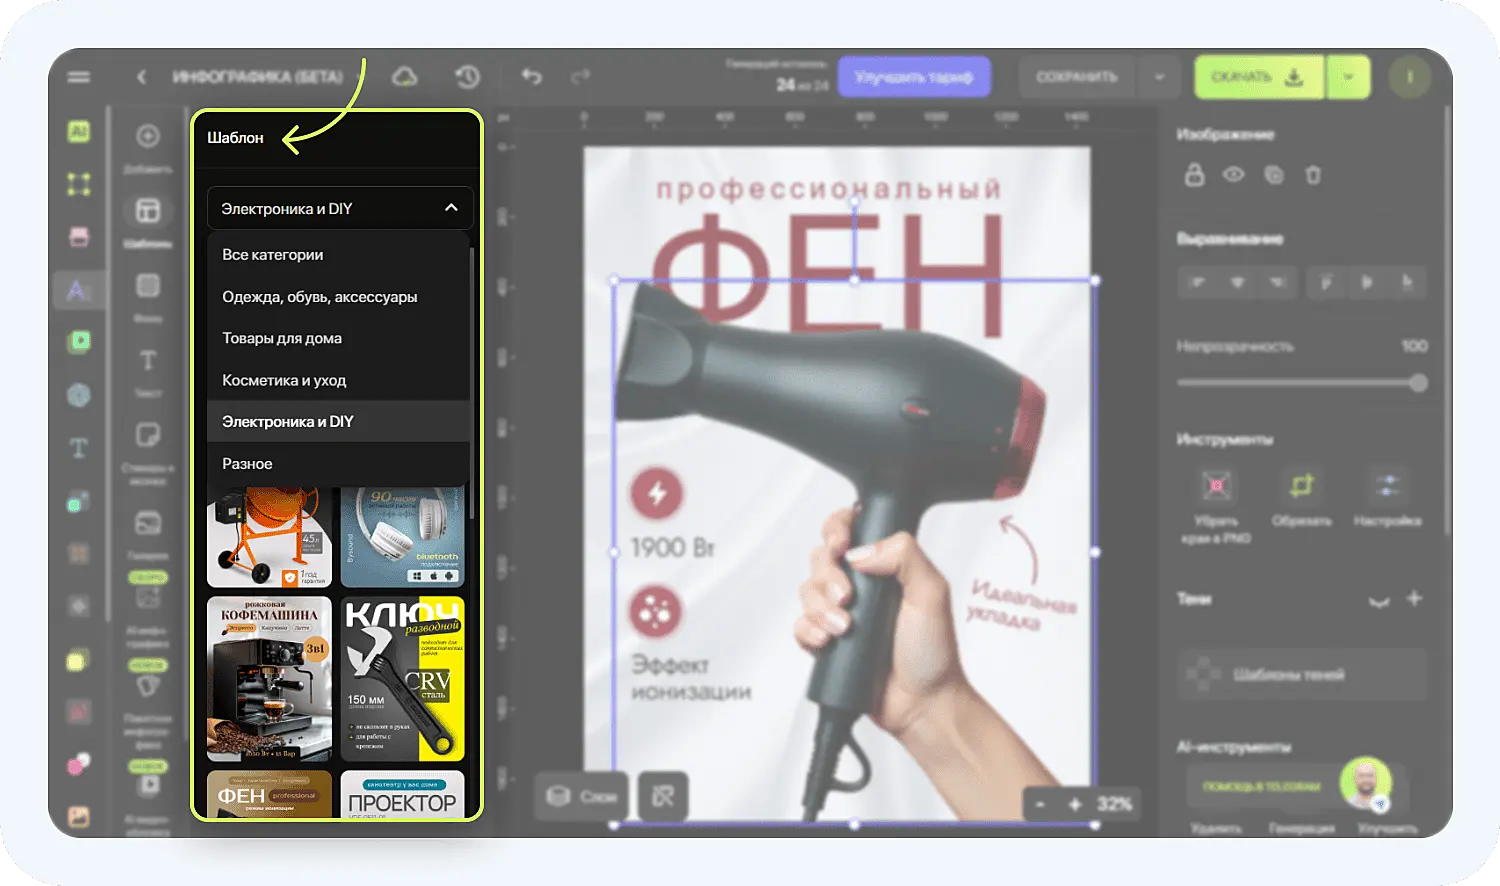
Task: Select the 1900 Вт text on canvas
Action: [x=673, y=548]
